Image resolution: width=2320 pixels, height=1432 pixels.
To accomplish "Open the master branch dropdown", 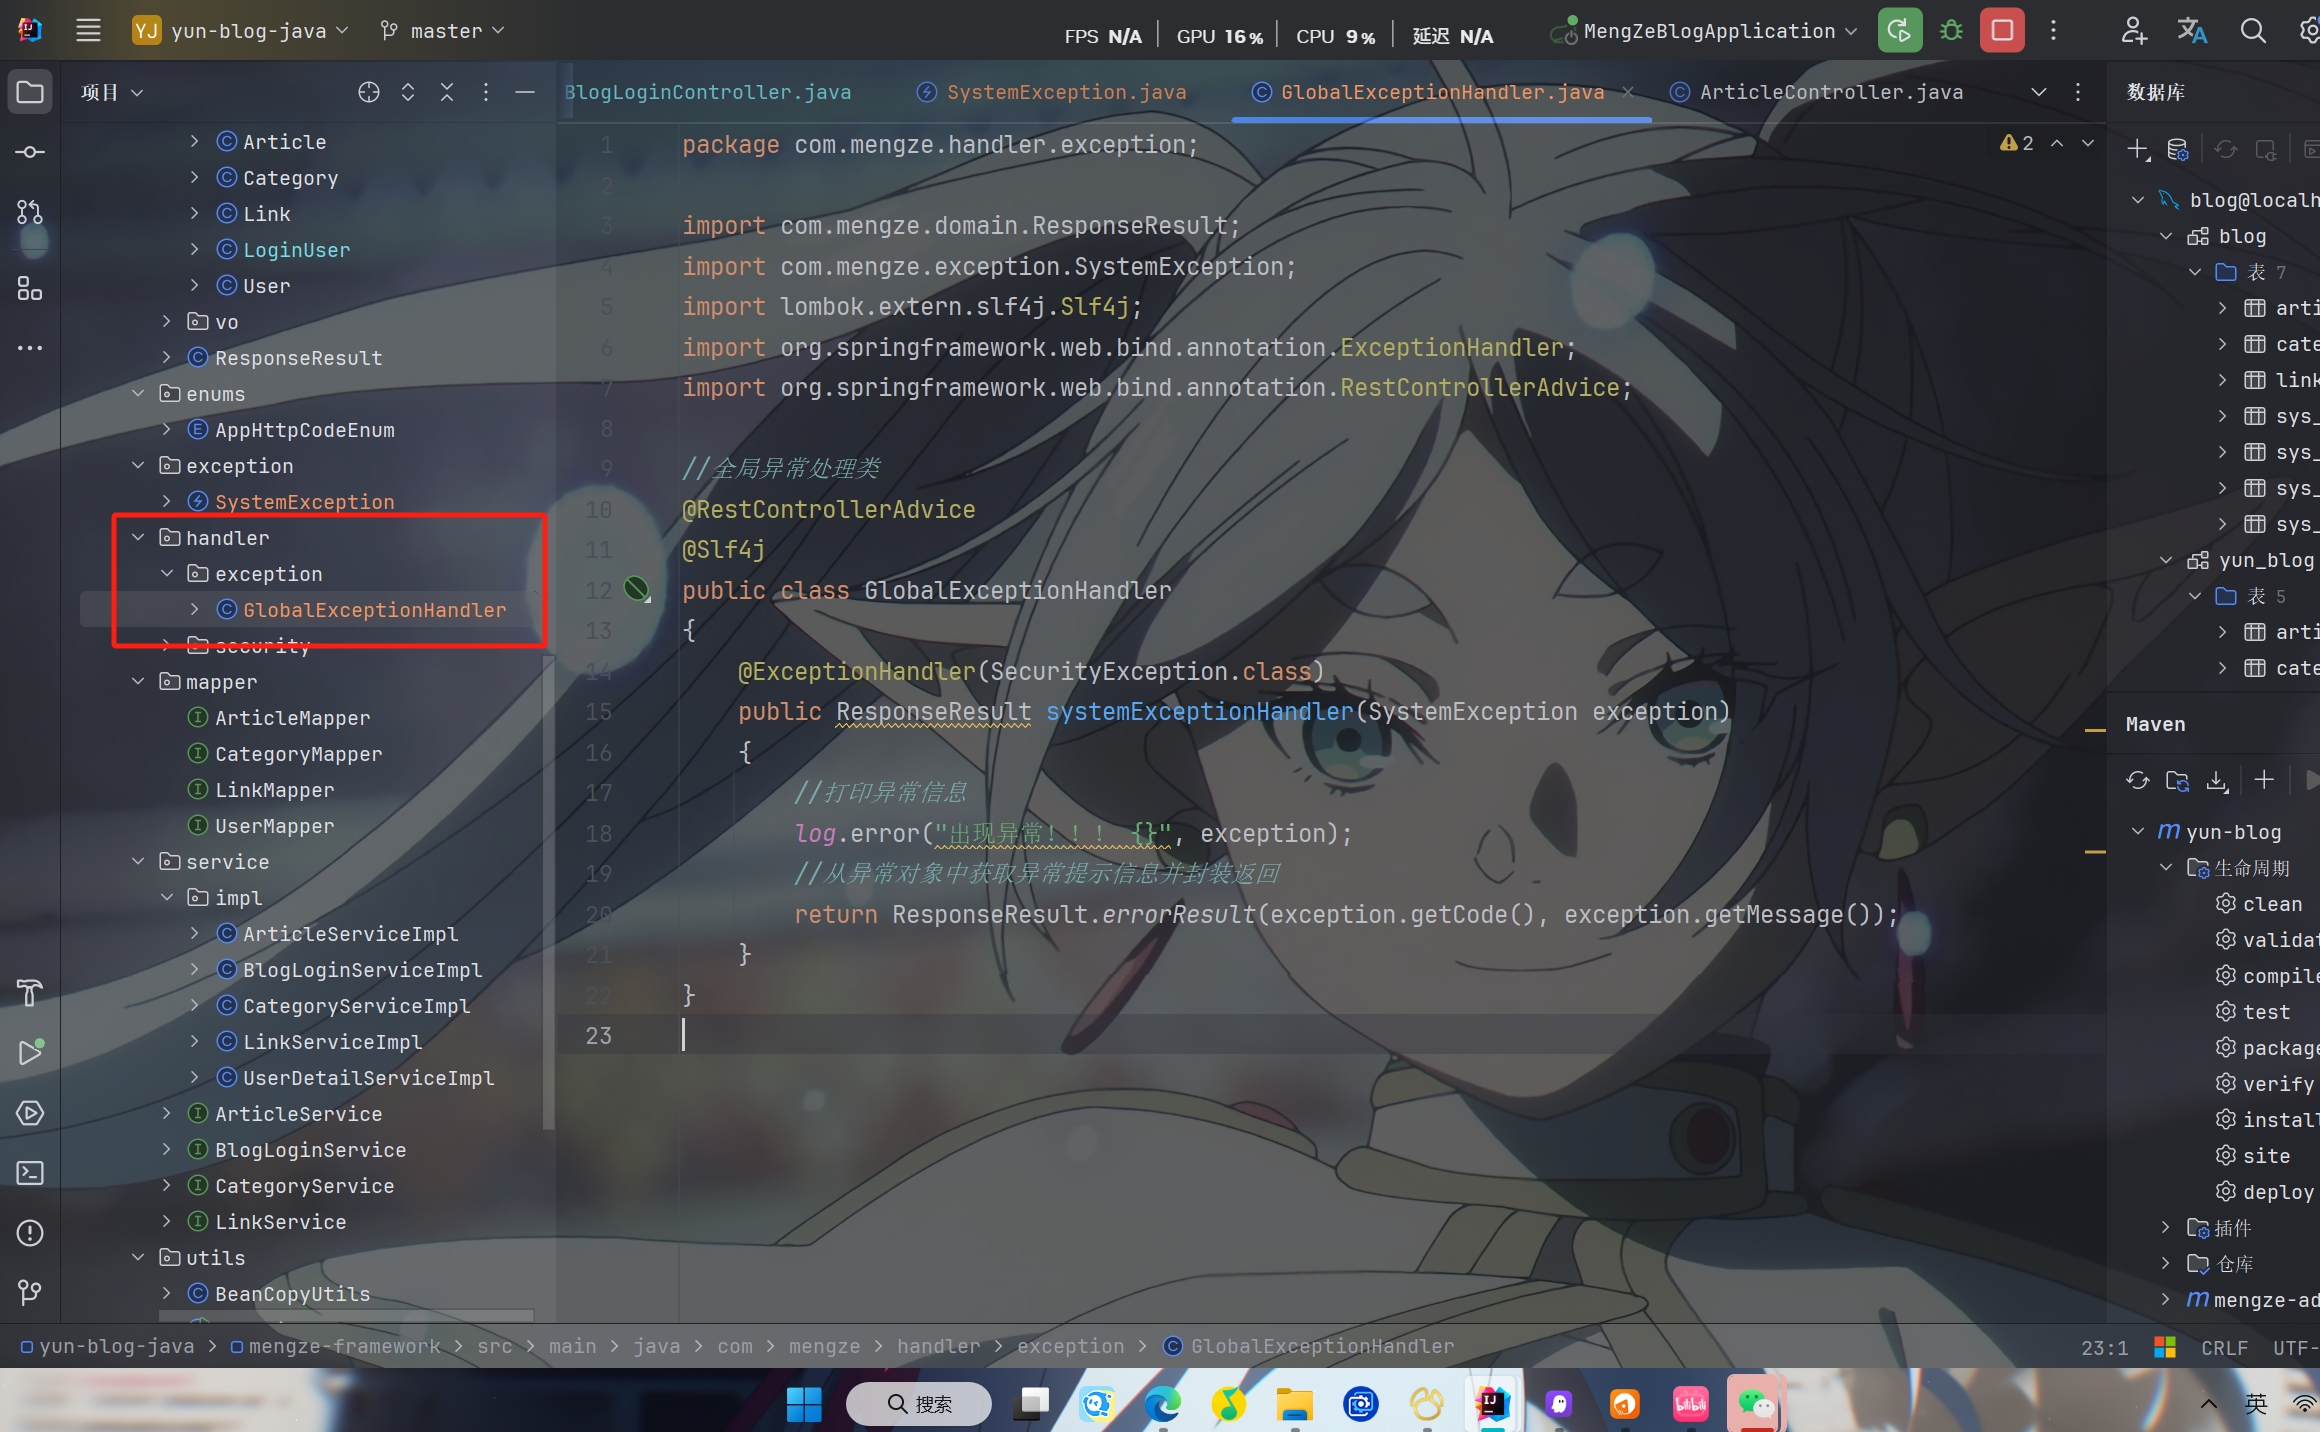I will coord(443,31).
